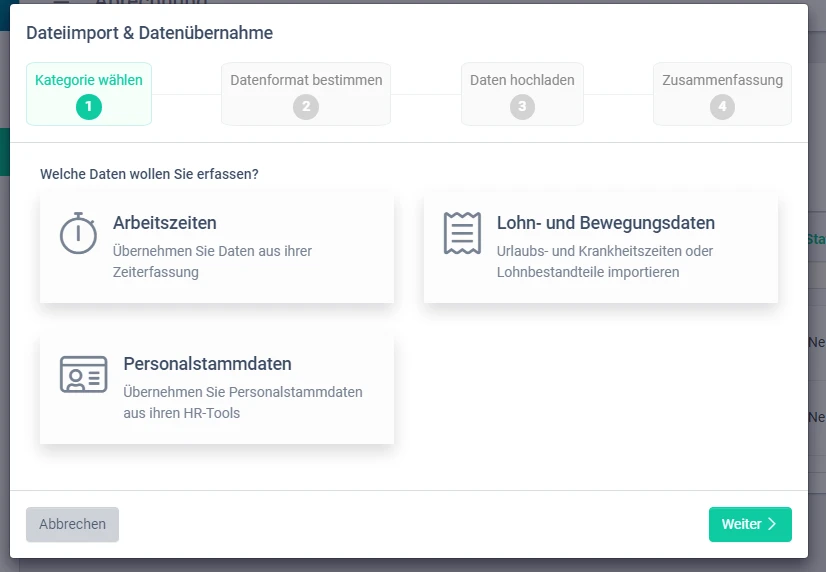826x572 pixels.
Task: Click the receipt icon for Lohn- und Bewegungsdaten
Action: 462,233
